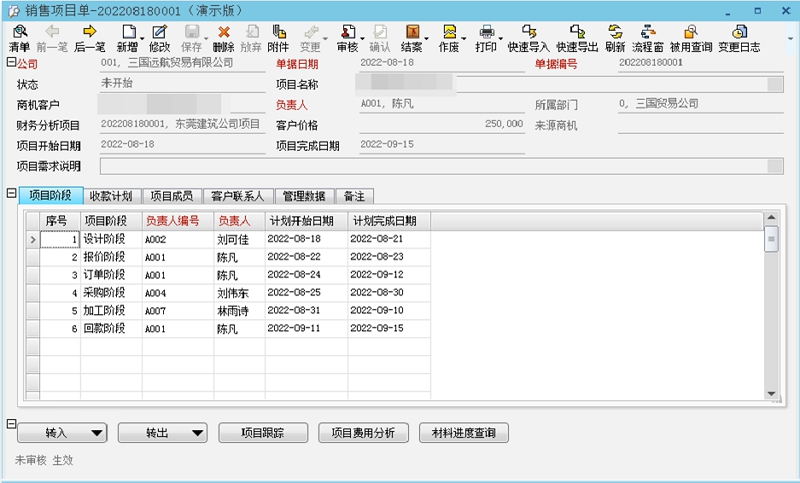Expand the 转入 dropdown button
The height and width of the screenshot is (483, 800).
tap(97, 433)
